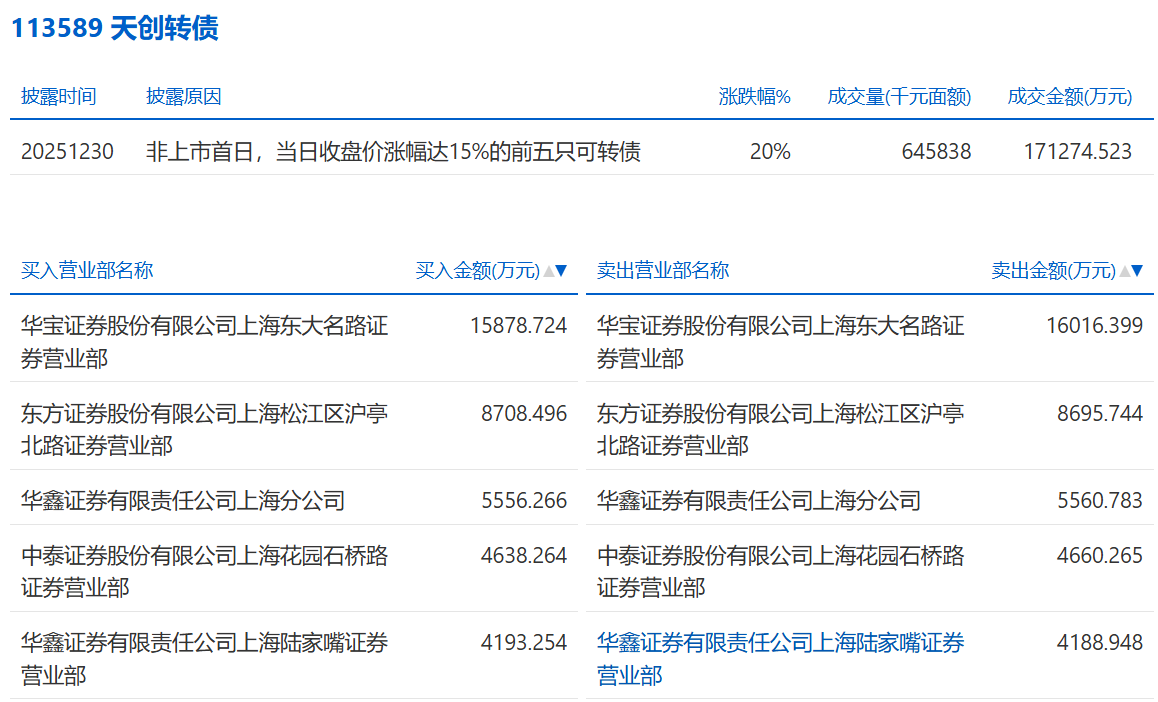Sort ascending by 卖出金额 gray up arrow
The image size is (1158, 702).
point(1125,271)
